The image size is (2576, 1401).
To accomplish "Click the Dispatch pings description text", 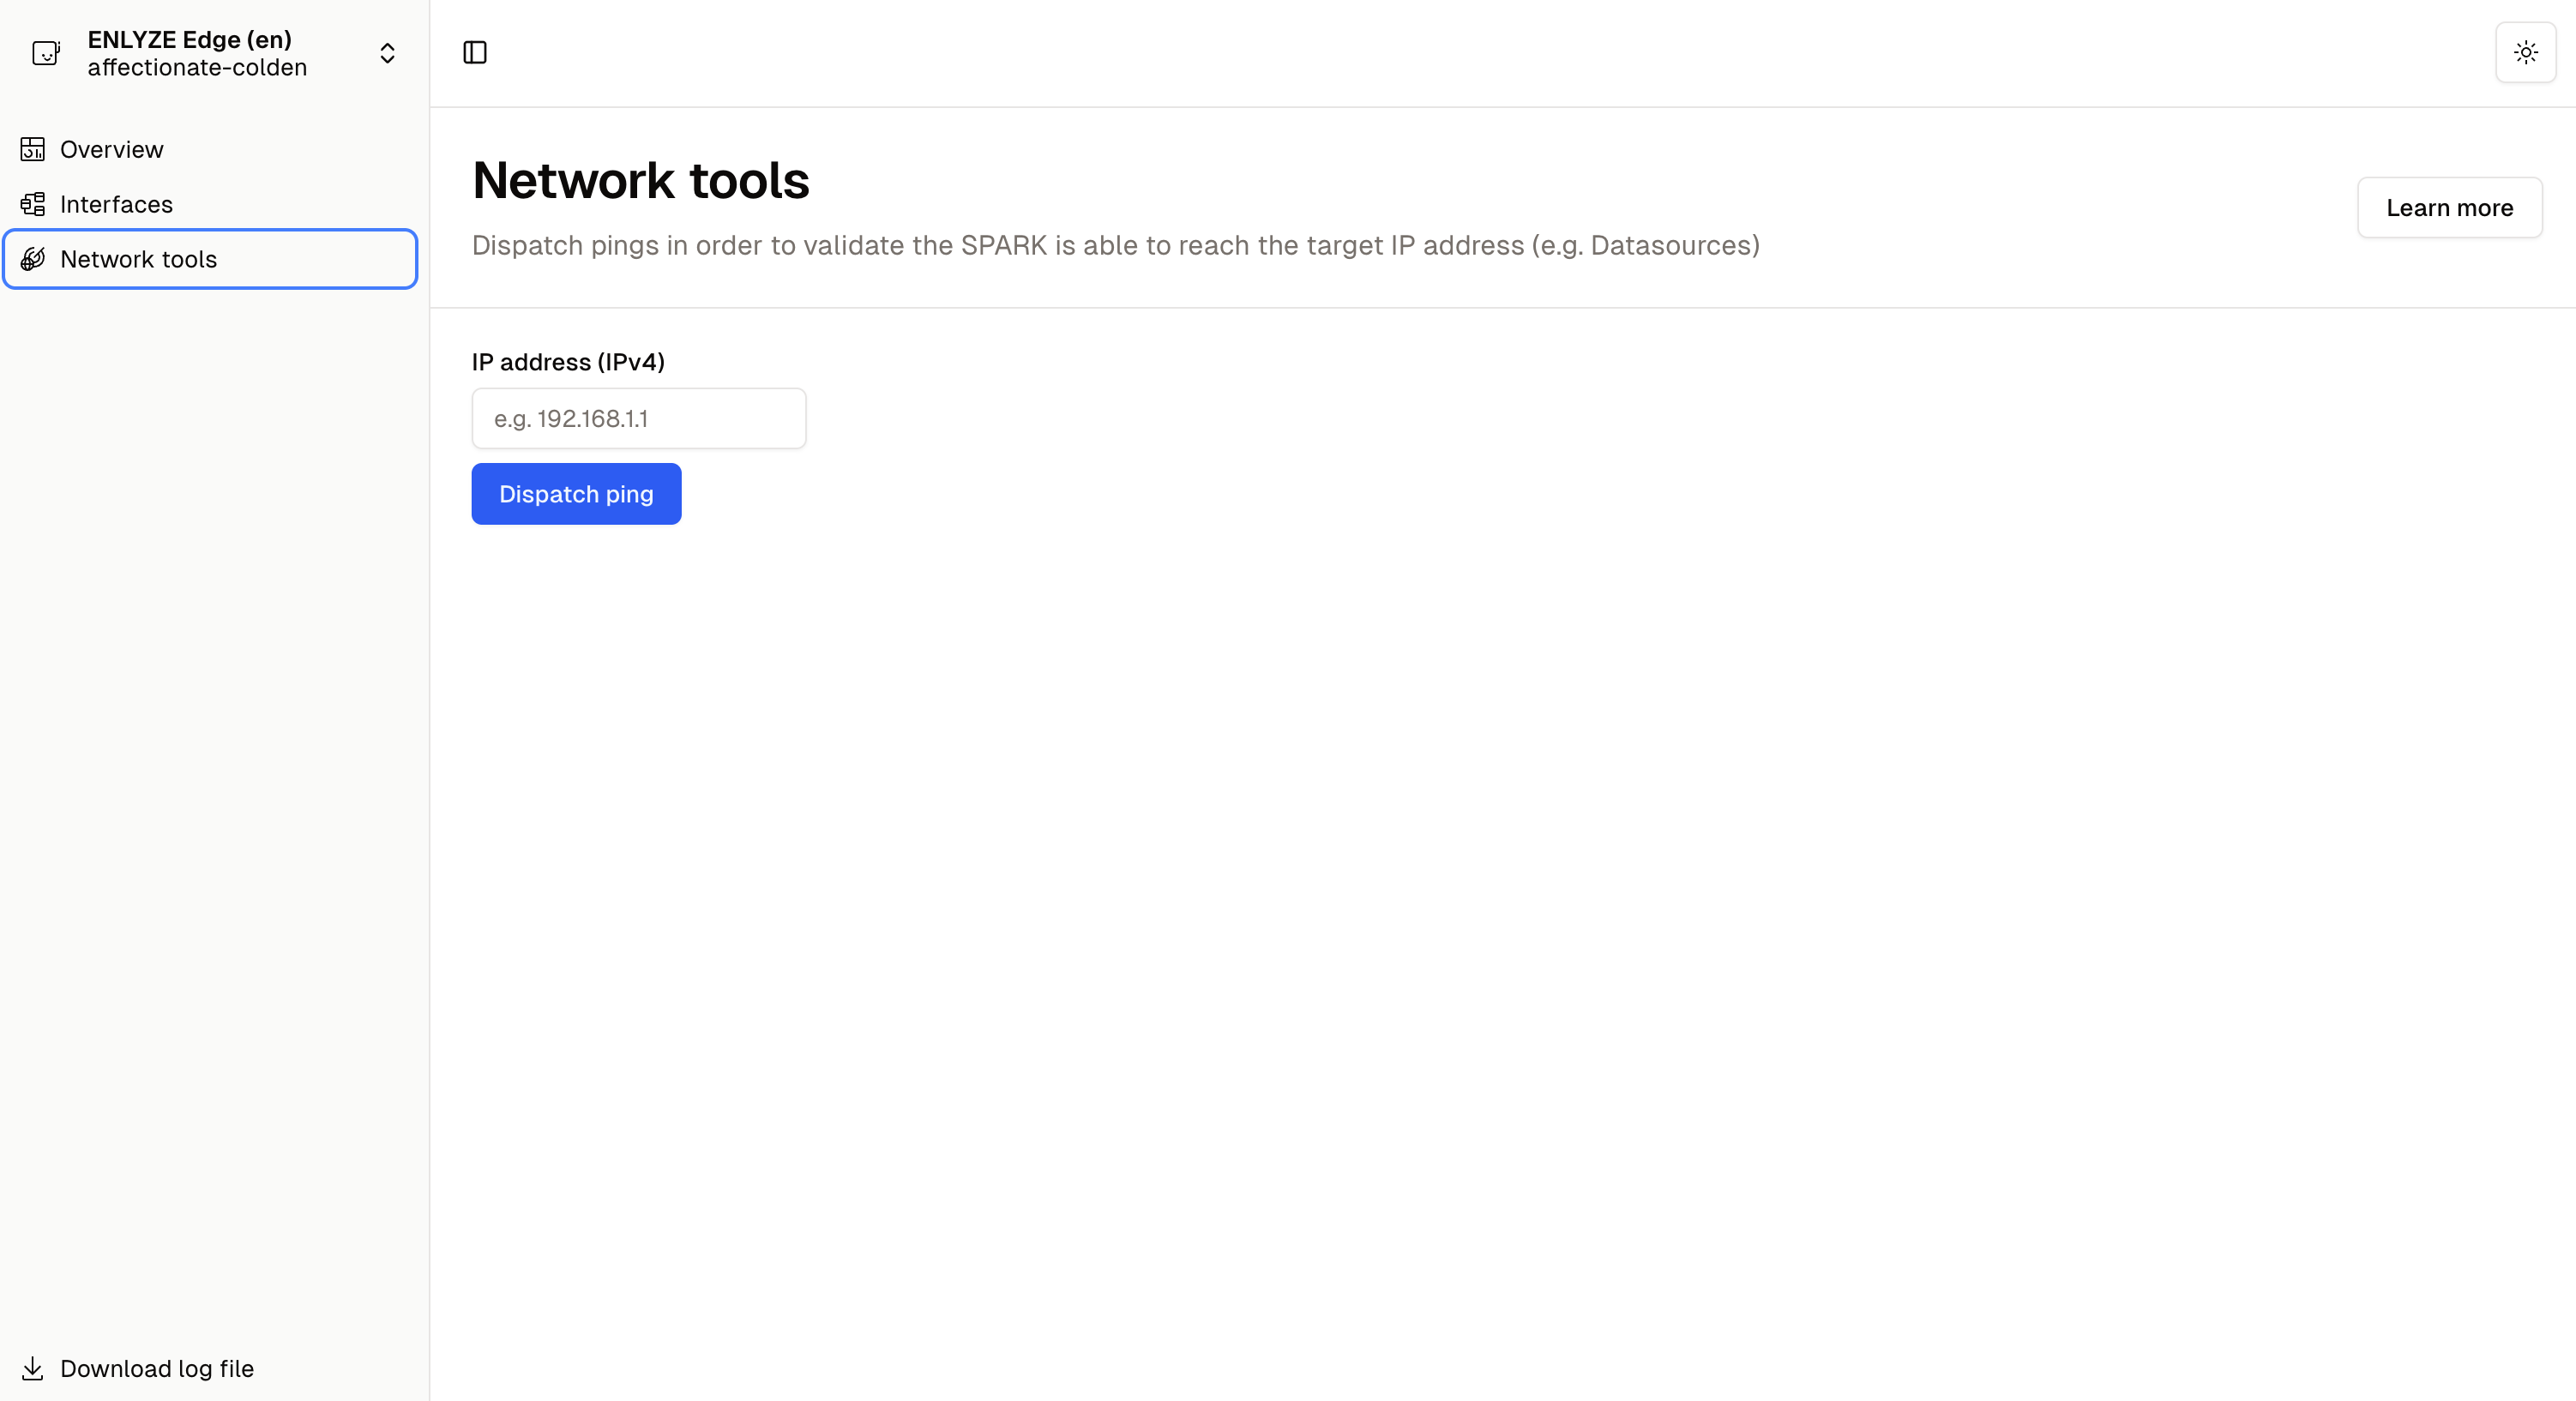I will 1115,245.
